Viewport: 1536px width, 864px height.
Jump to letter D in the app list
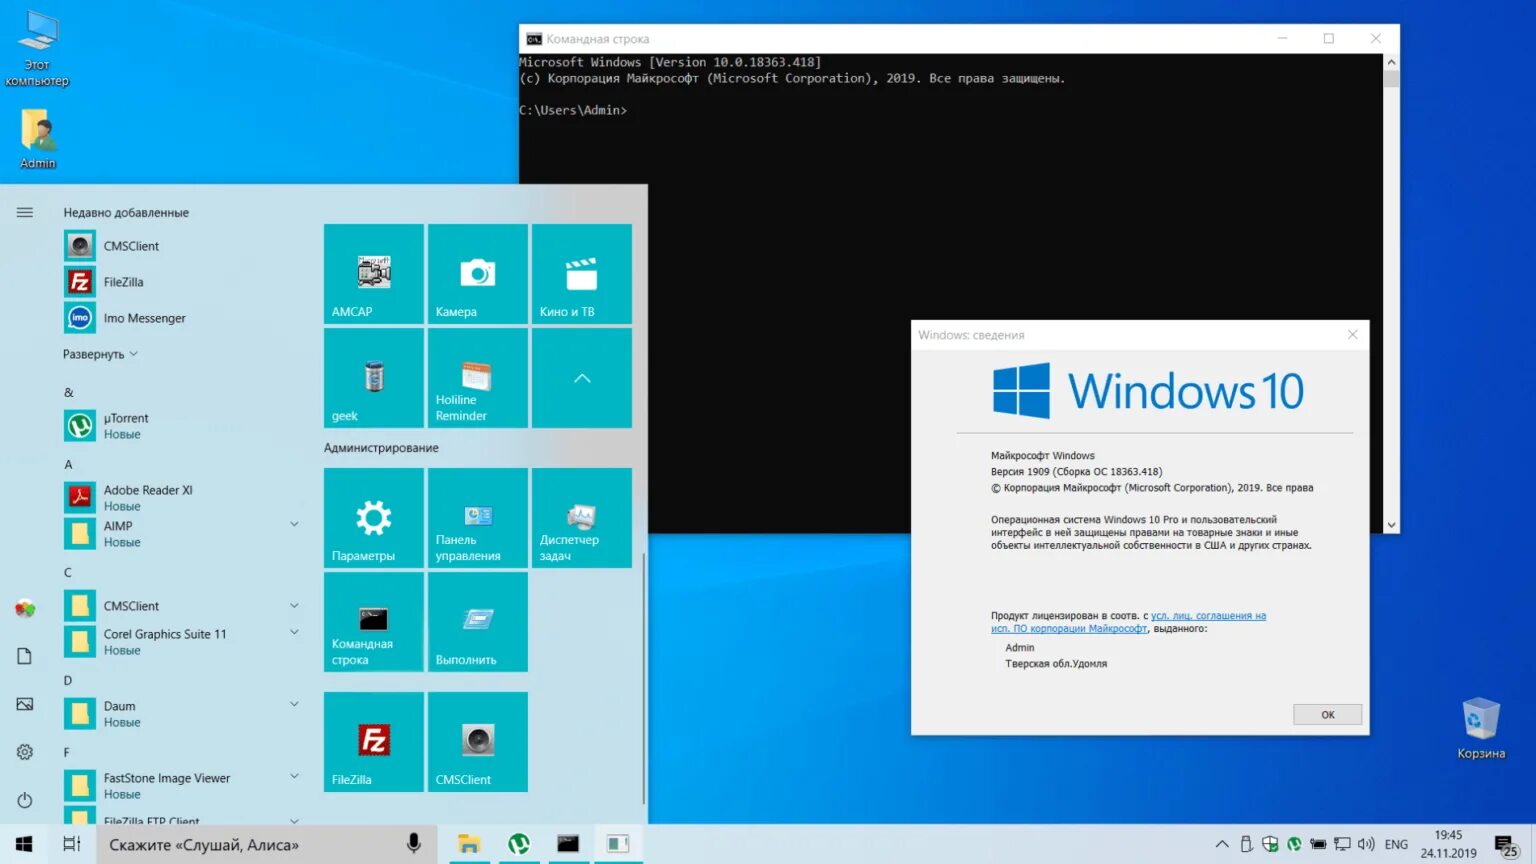tap(68, 680)
